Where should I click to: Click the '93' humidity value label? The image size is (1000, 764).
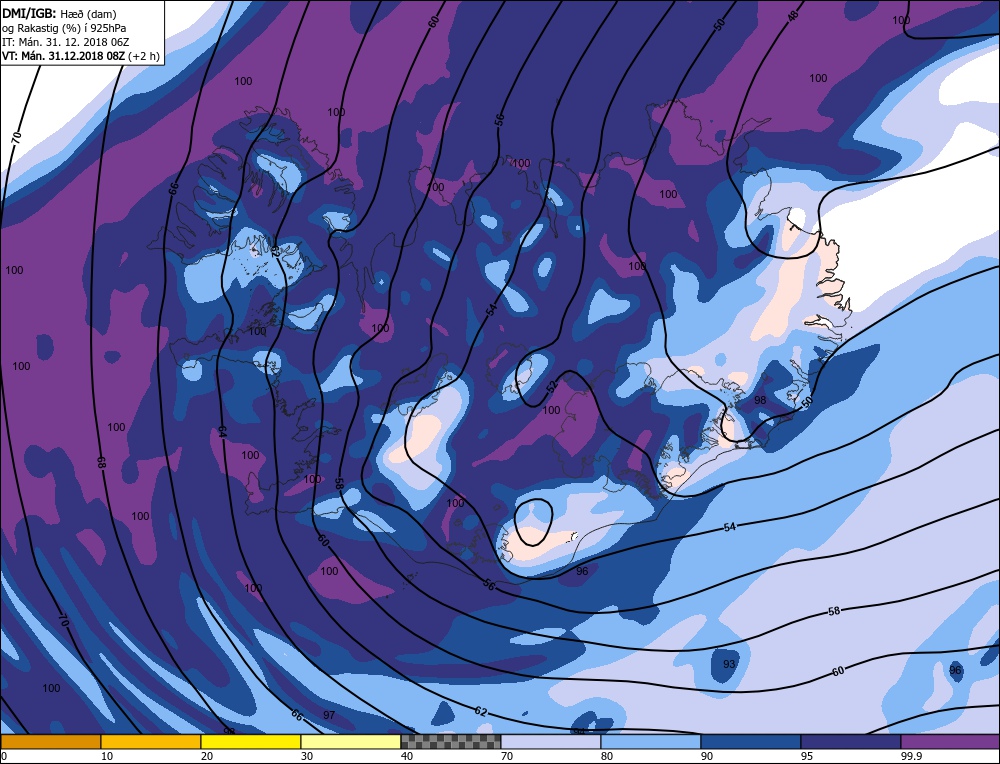[729, 664]
